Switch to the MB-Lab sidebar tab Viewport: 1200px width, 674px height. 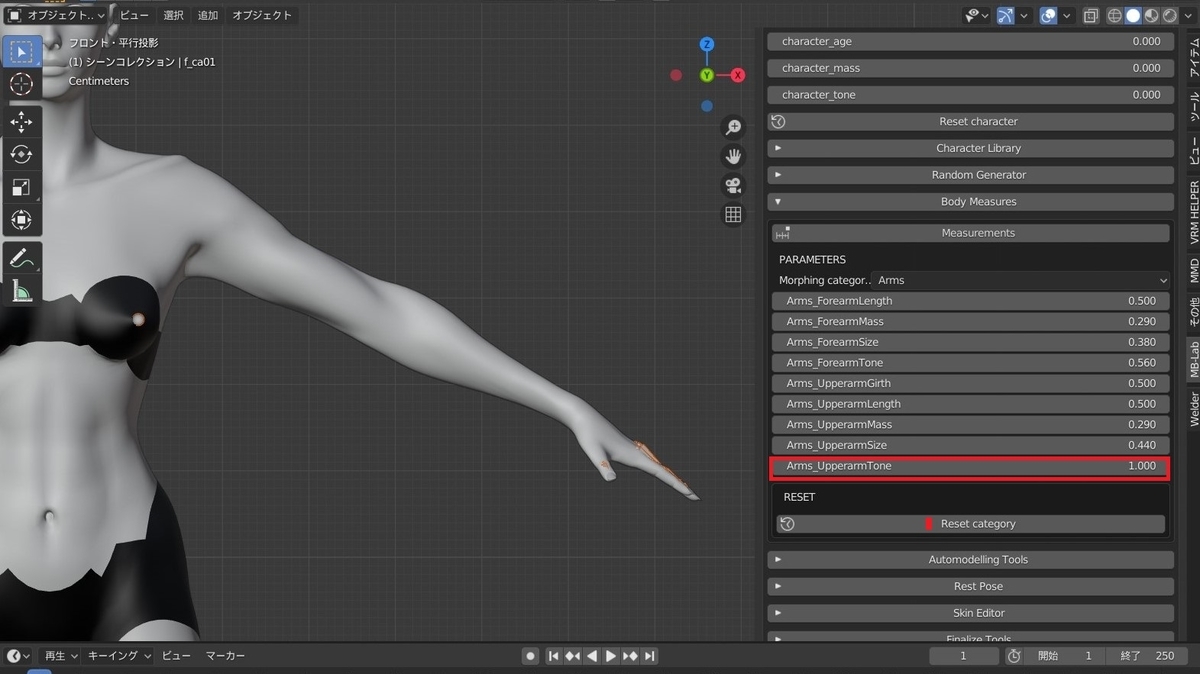click(1193, 361)
